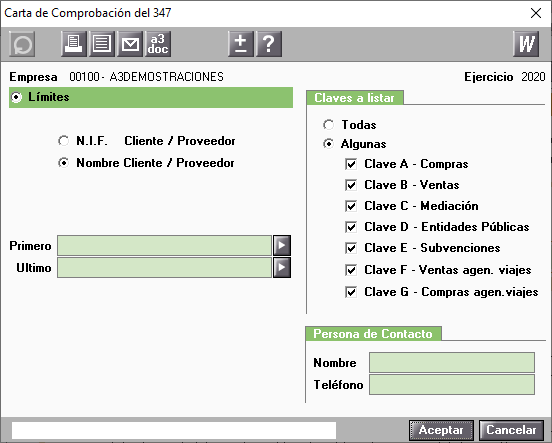Uncheck Clave E - Subvenciones
The width and height of the screenshot is (552, 443).
(x=351, y=248)
